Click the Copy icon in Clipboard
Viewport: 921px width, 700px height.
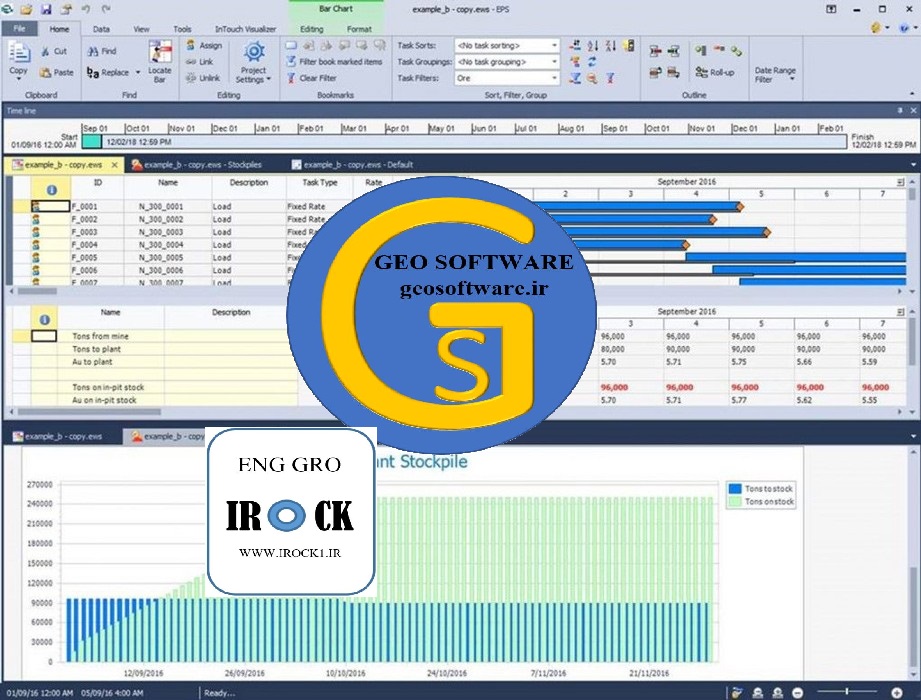(18, 58)
